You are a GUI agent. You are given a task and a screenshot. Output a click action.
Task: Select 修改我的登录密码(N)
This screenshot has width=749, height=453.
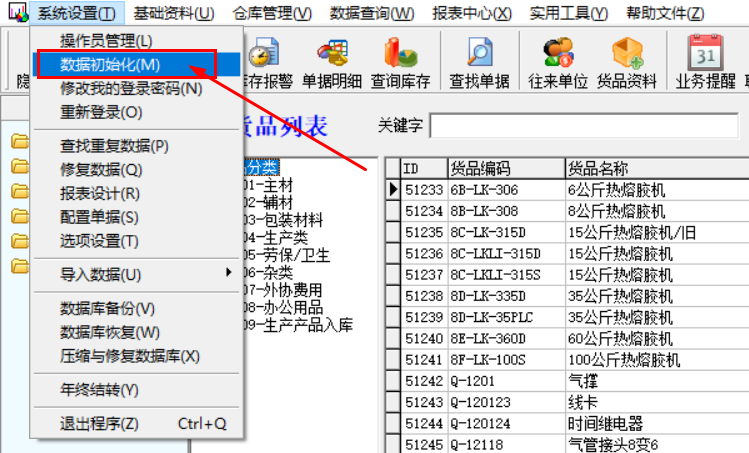click(137, 88)
